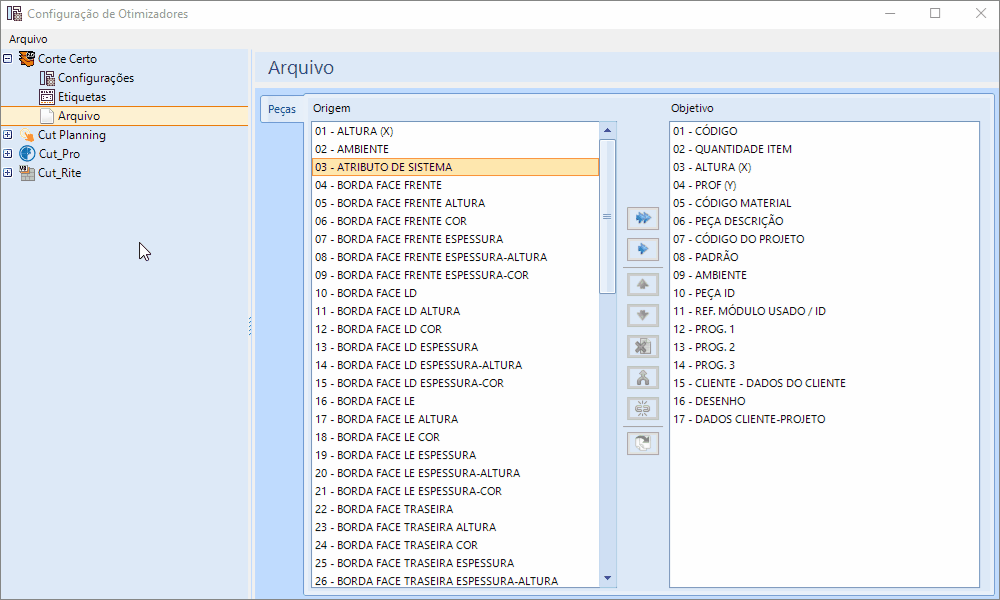This screenshot has height=600, width=1000.
Task: Select Etiquetas in the tree
Action: click(x=82, y=97)
